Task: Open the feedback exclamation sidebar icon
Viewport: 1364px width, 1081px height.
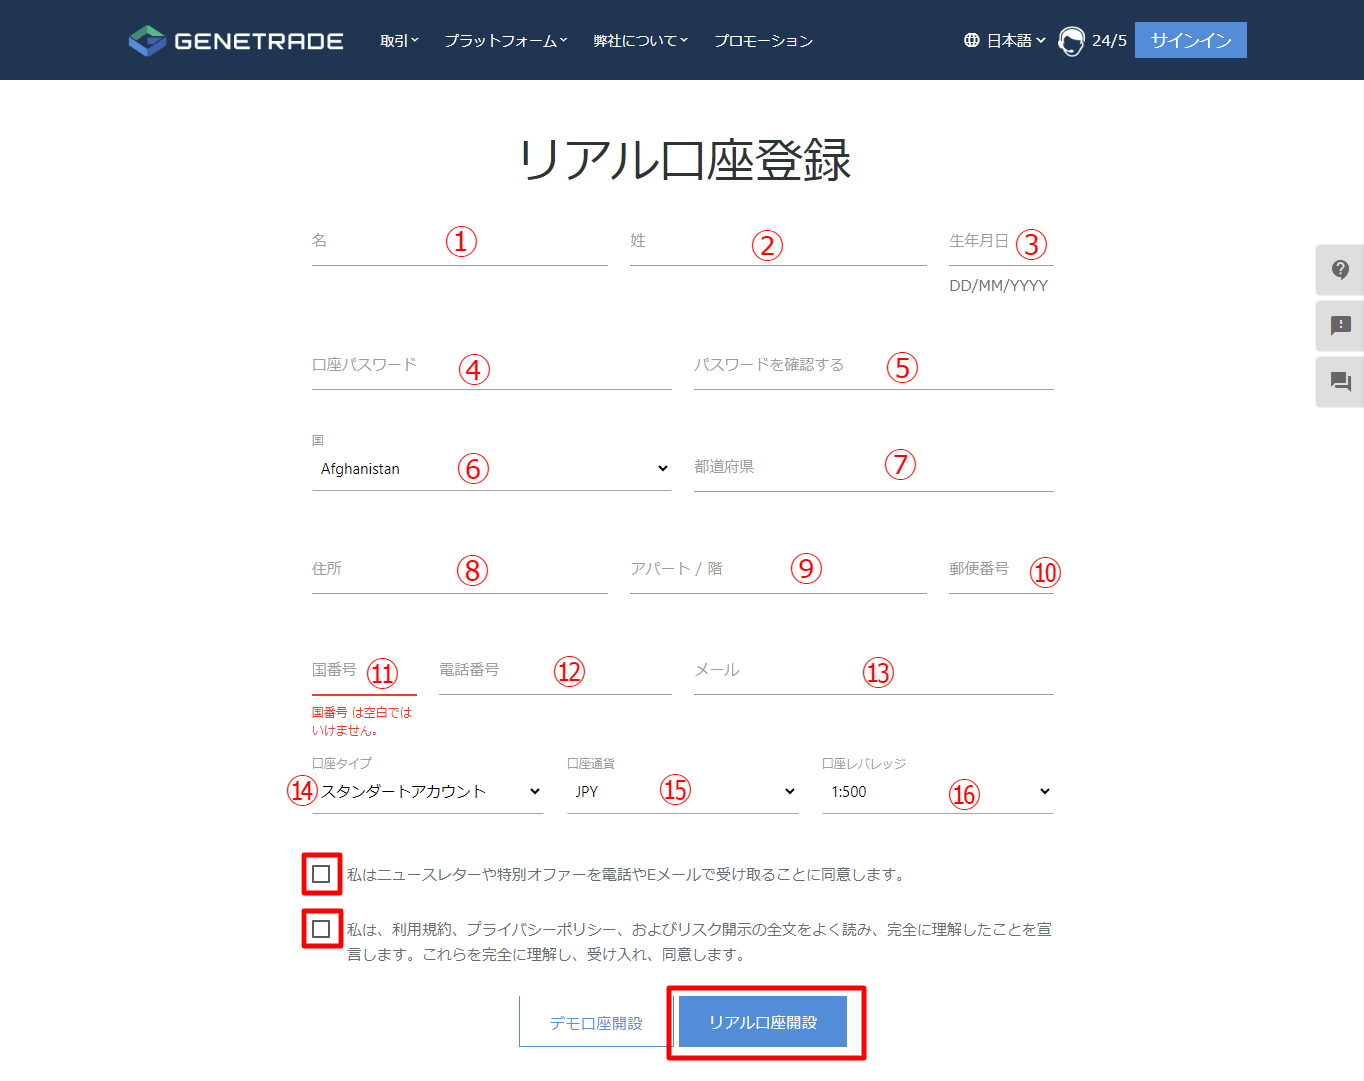Action: (1340, 326)
